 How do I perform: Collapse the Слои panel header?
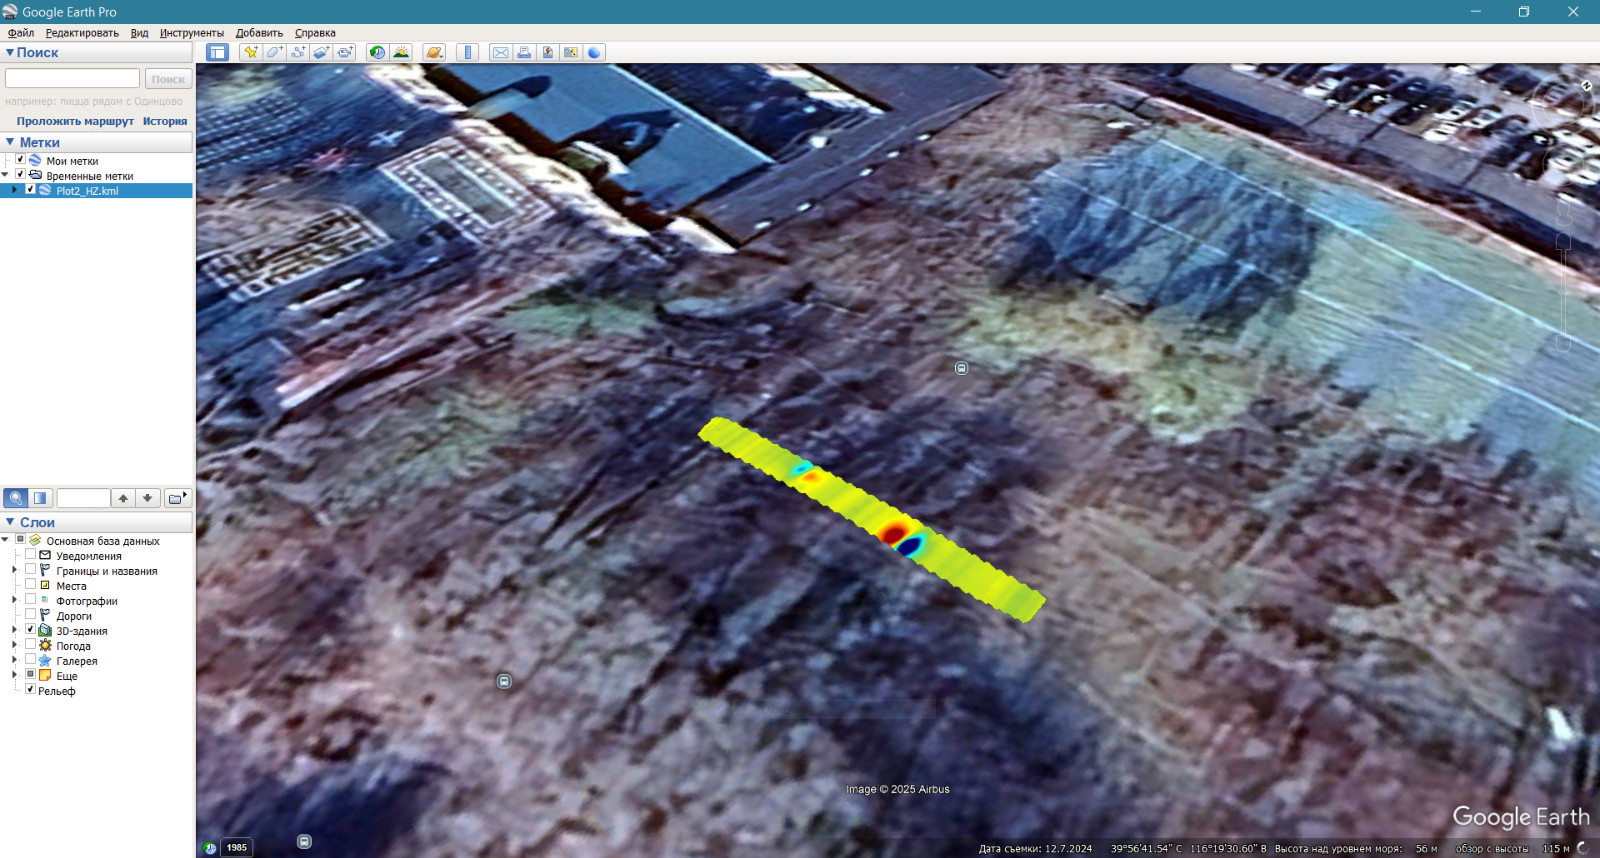(x=10, y=522)
